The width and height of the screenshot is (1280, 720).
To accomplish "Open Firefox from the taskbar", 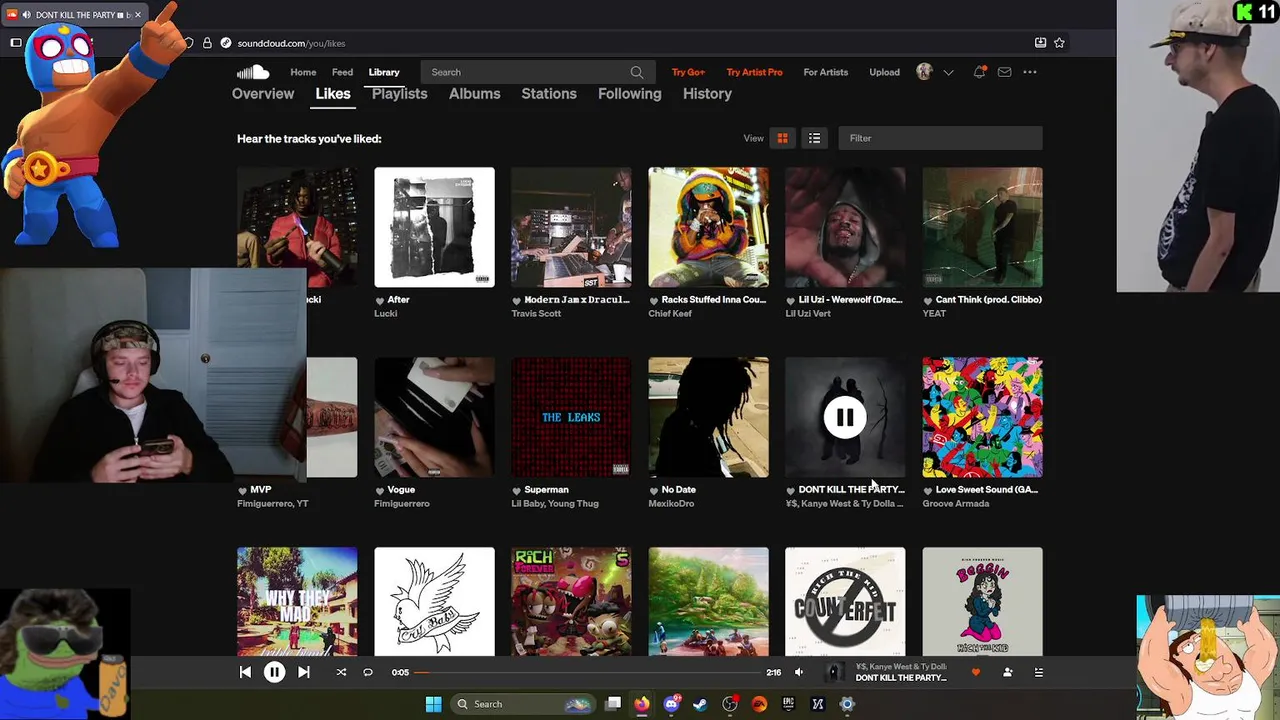I will pos(642,704).
